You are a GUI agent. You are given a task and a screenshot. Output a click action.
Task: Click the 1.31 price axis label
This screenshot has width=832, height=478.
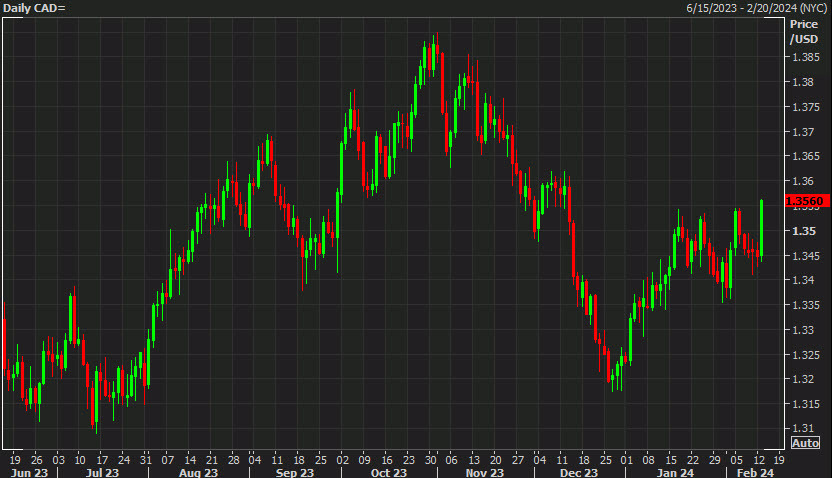pos(803,428)
